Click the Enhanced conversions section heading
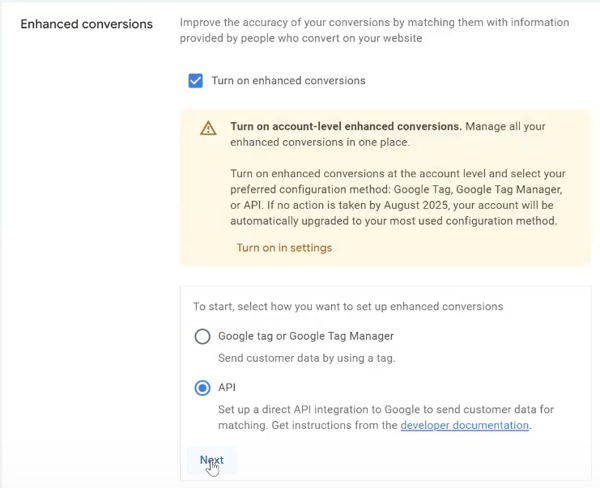 tap(87, 23)
